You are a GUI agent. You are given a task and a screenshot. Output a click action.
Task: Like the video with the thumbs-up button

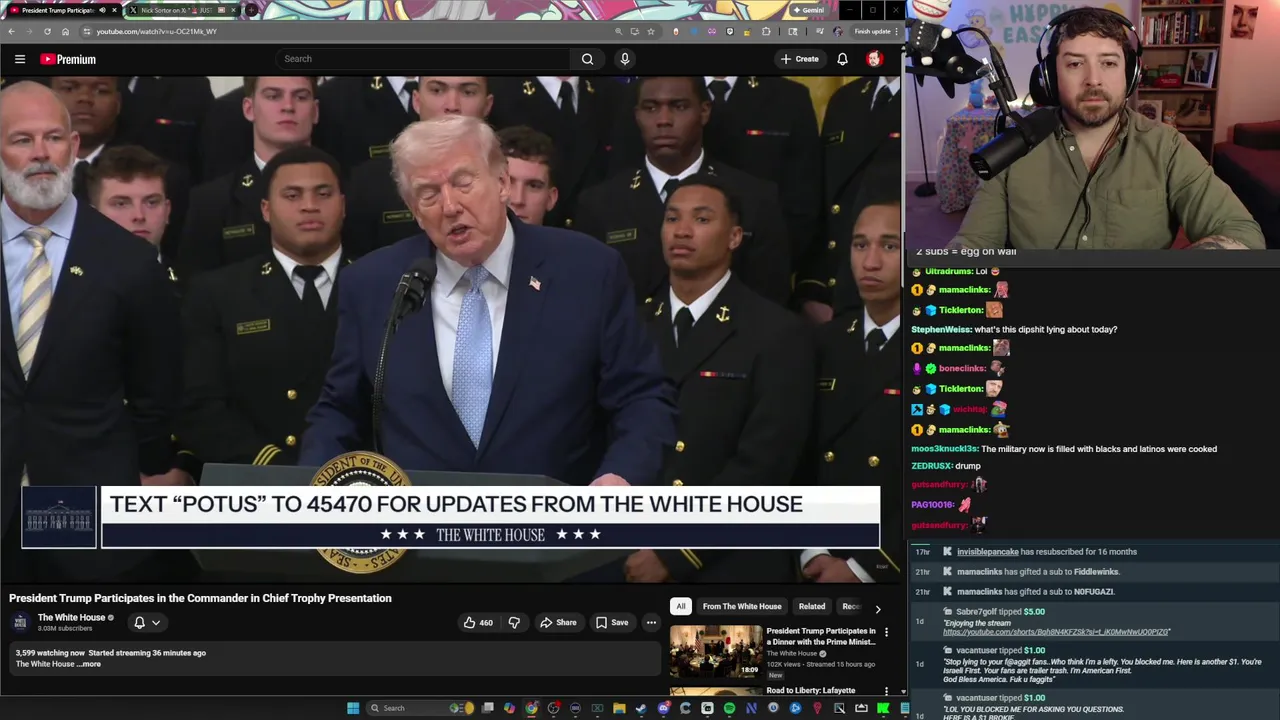[478, 622]
